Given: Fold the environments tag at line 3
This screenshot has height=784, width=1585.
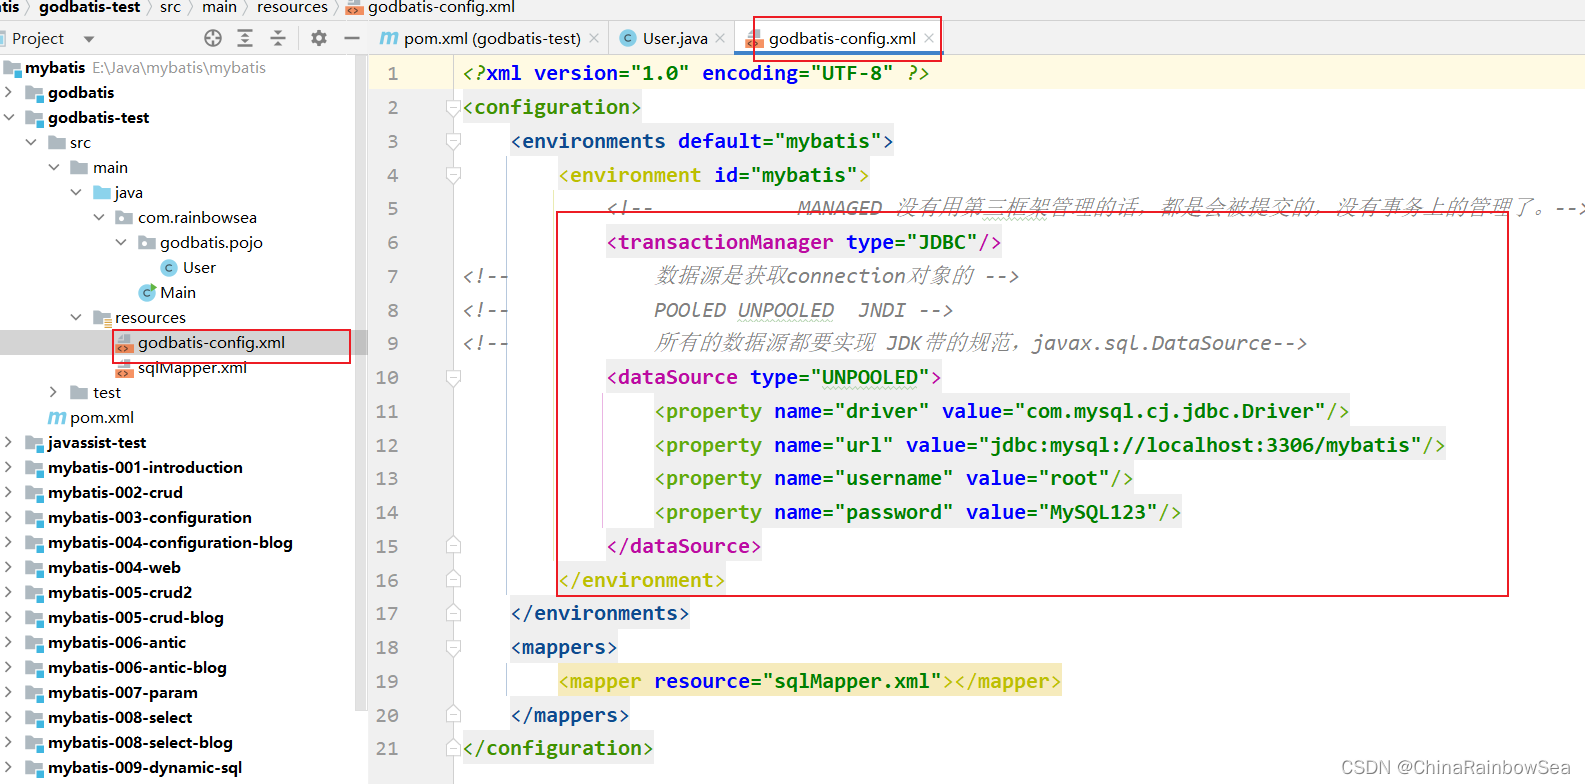Looking at the screenshot, I should pos(453,141).
